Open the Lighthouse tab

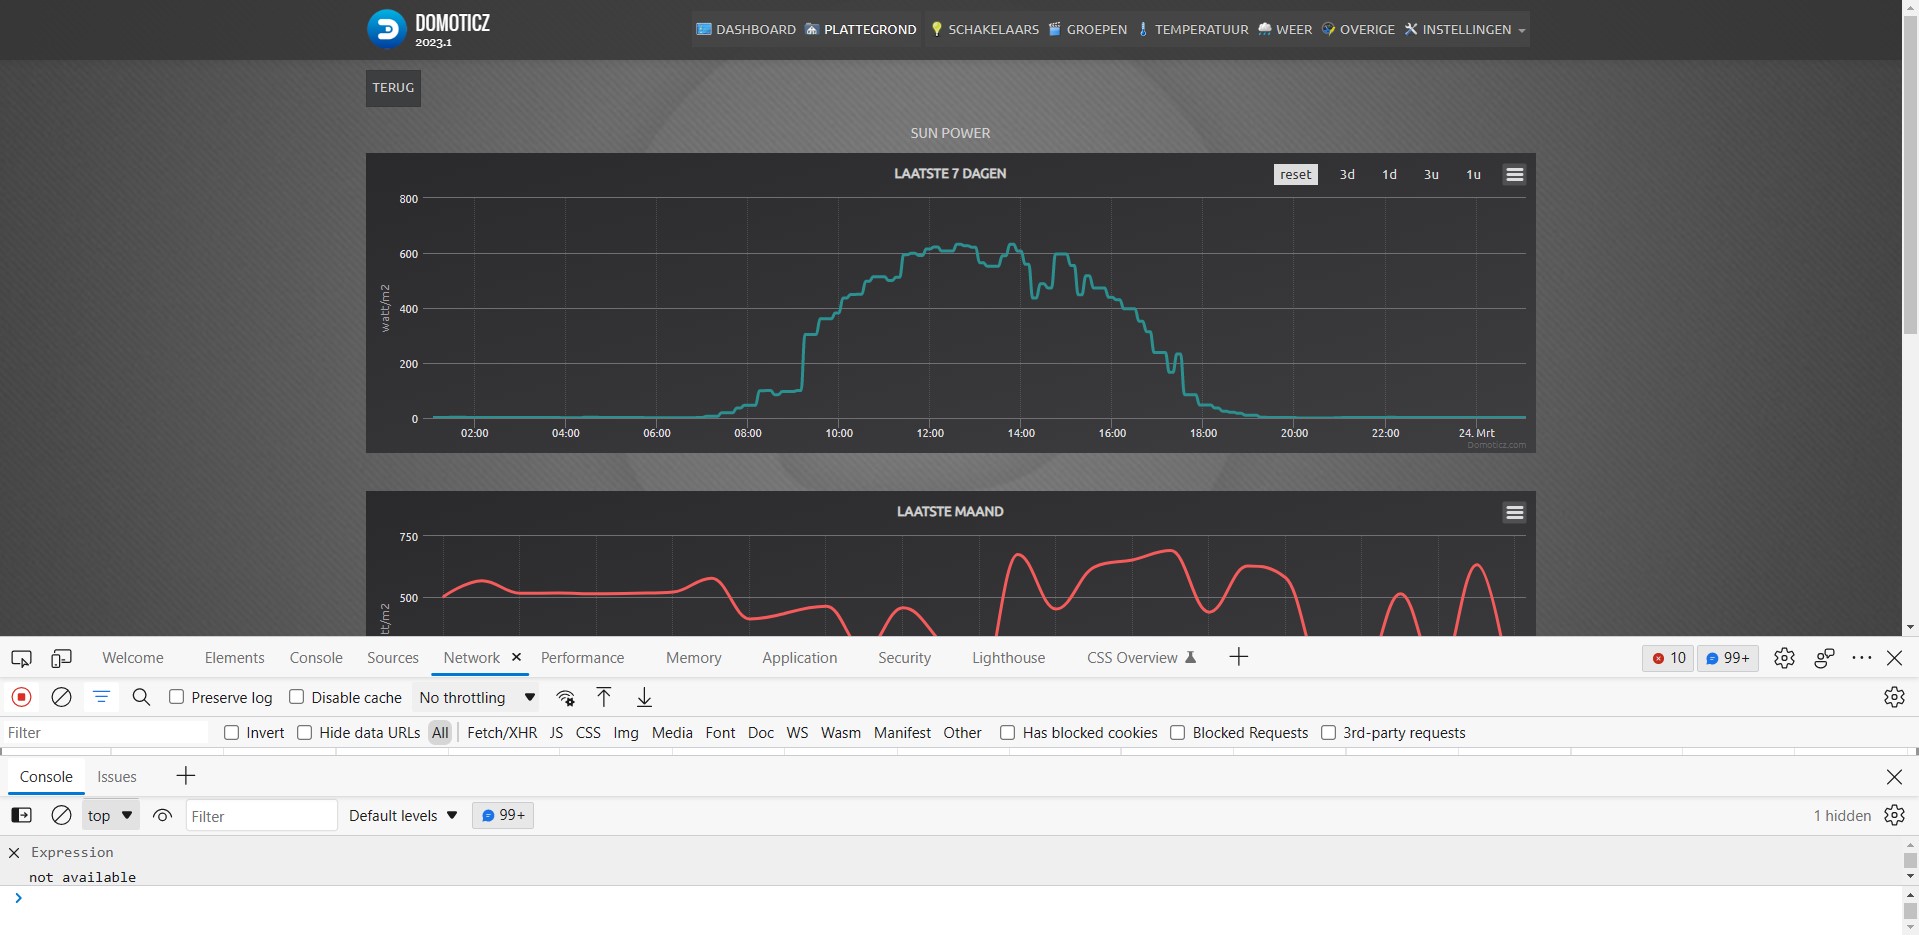tap(1008, 658)
